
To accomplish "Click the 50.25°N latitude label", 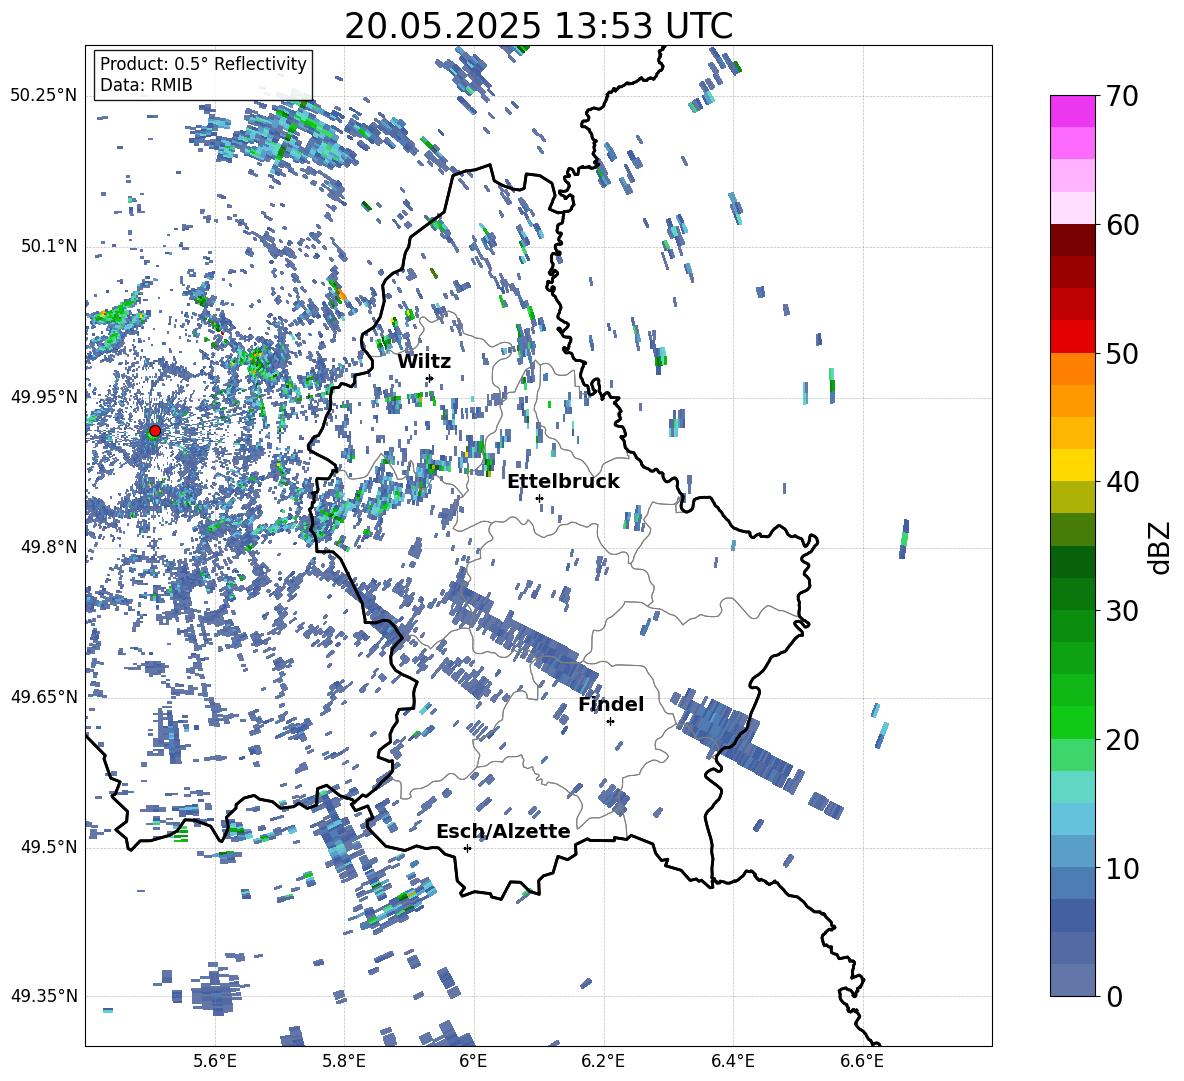I will click(x=44, y=96).
